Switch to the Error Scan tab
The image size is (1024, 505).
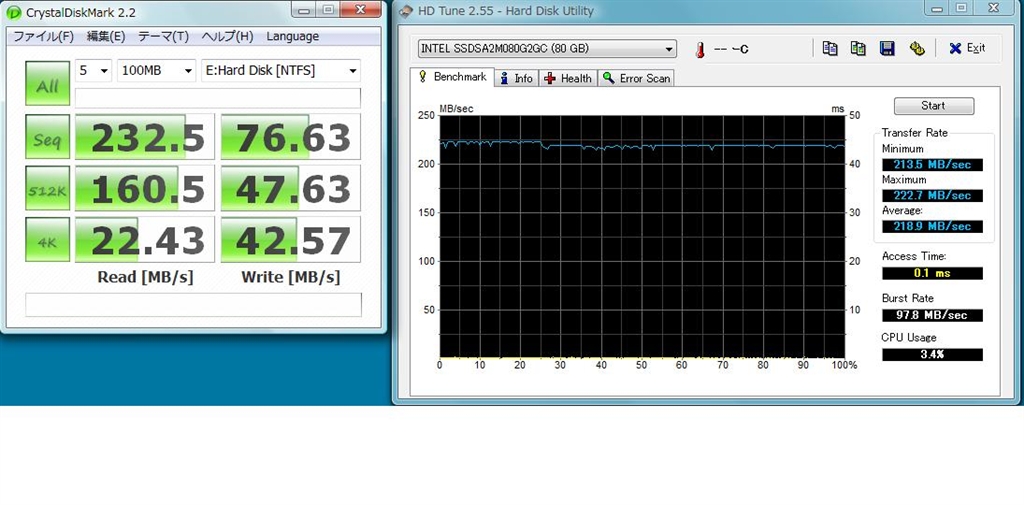point(636,78)
